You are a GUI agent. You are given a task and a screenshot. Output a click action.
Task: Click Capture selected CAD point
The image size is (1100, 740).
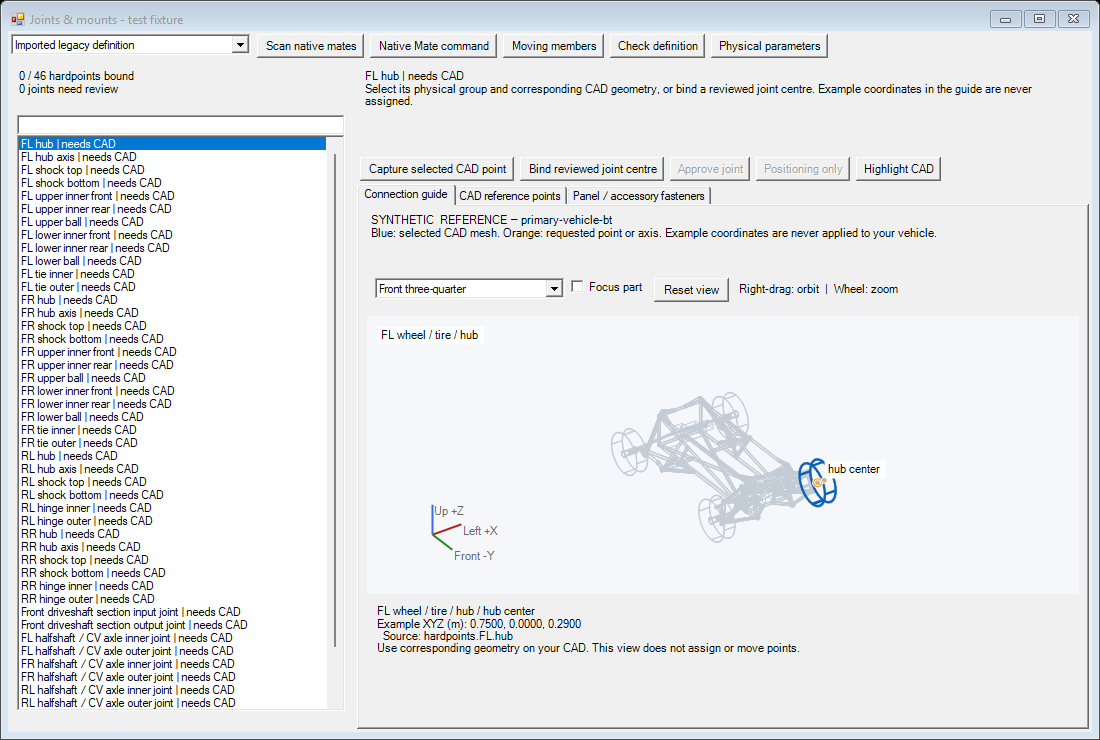tap(437, 169)
